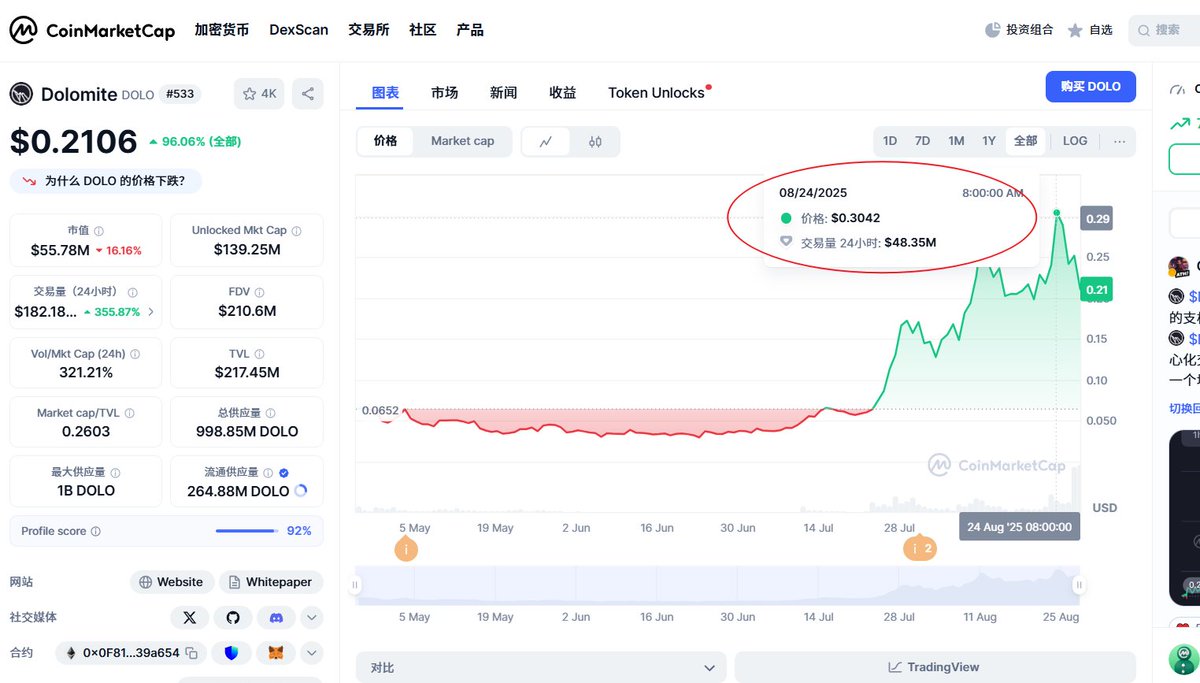
Task: Open the X social media link
Action: [x=190, y=617]
